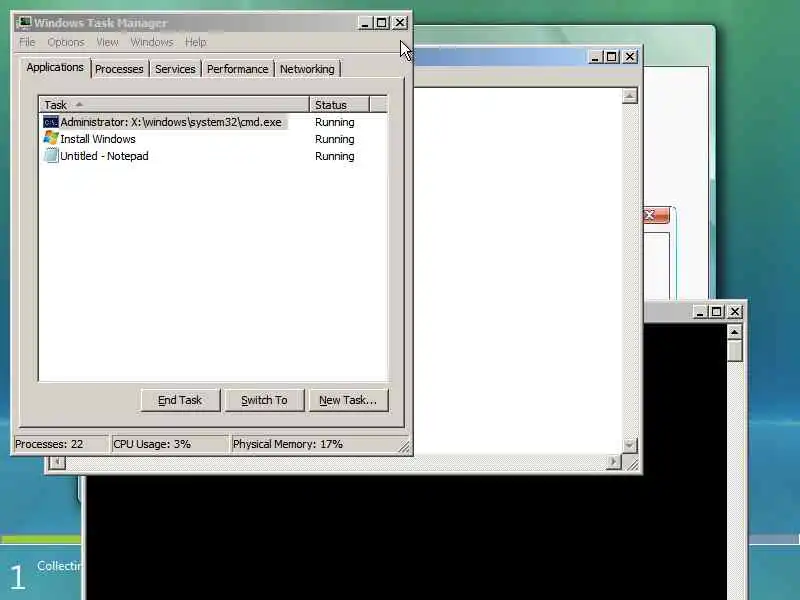This screenshot has width=800, height=600.
Task: Close the Notepad window
Action: (630, 57)
